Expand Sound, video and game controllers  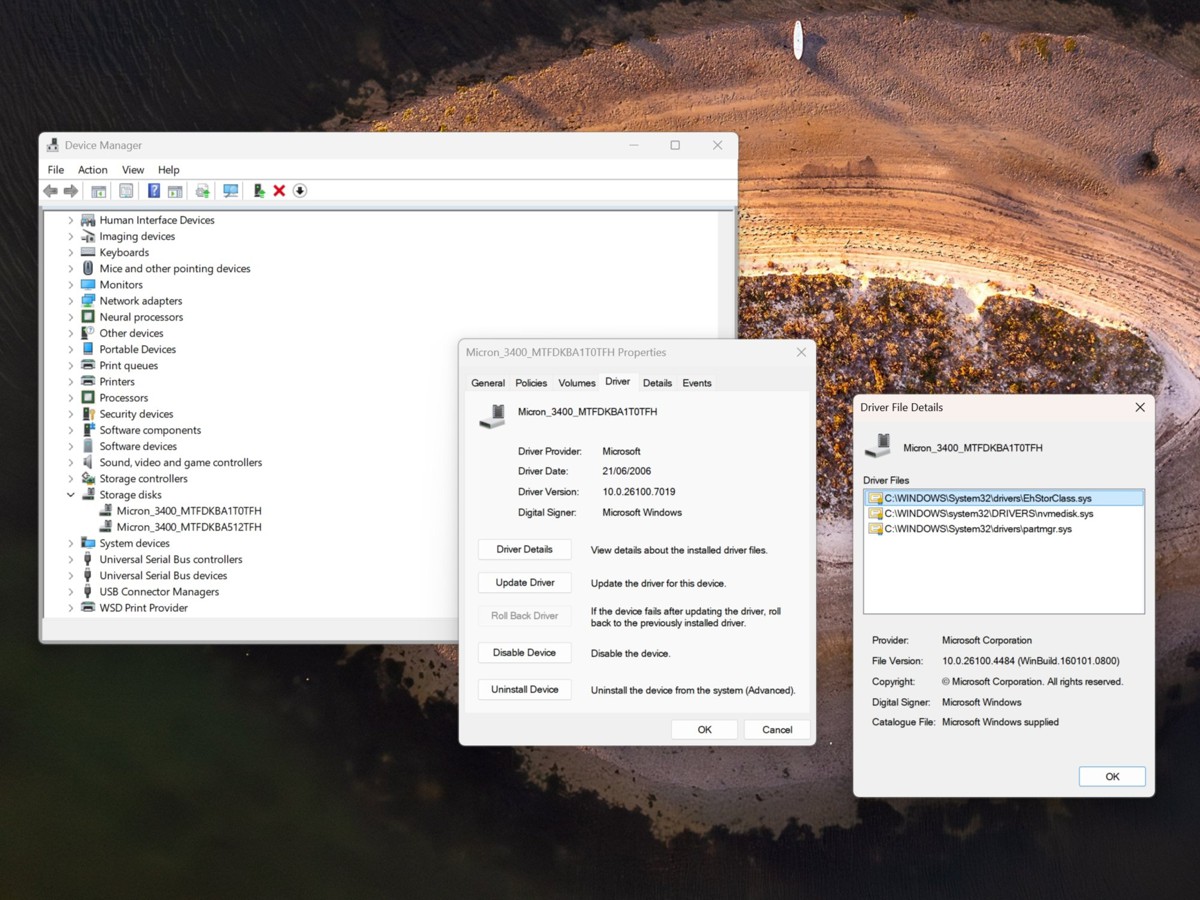pyautogui.click(x=70, y=462)
